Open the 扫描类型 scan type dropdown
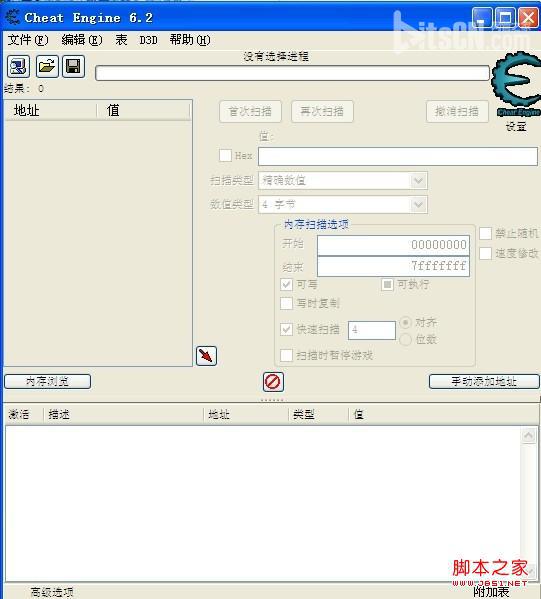Viewport: 541px width, 599px height. coord(343,181)
